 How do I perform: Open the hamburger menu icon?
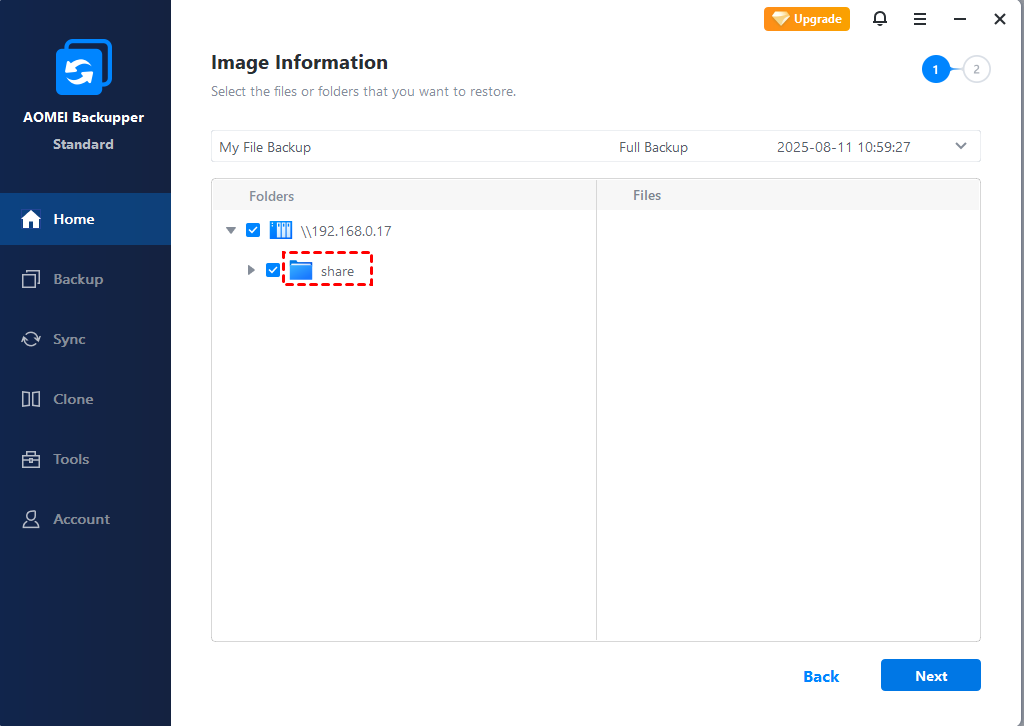[x=920, y=19]
